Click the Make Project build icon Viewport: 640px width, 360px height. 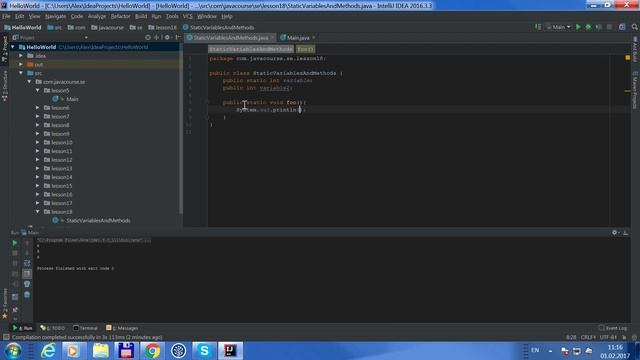538,27
